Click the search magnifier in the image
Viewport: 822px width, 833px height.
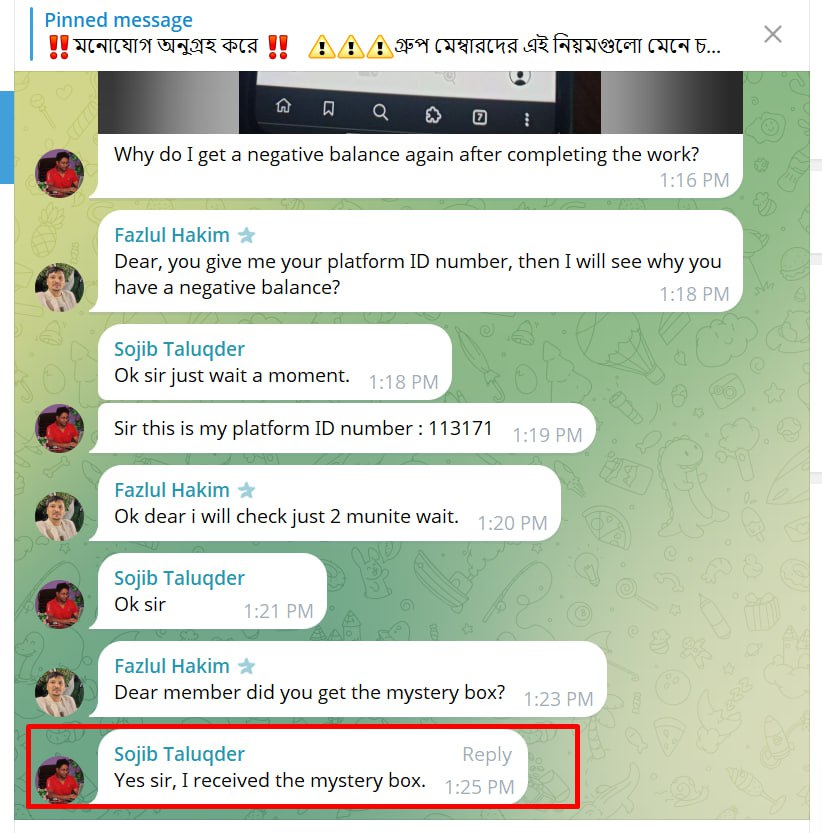point(380,112)
